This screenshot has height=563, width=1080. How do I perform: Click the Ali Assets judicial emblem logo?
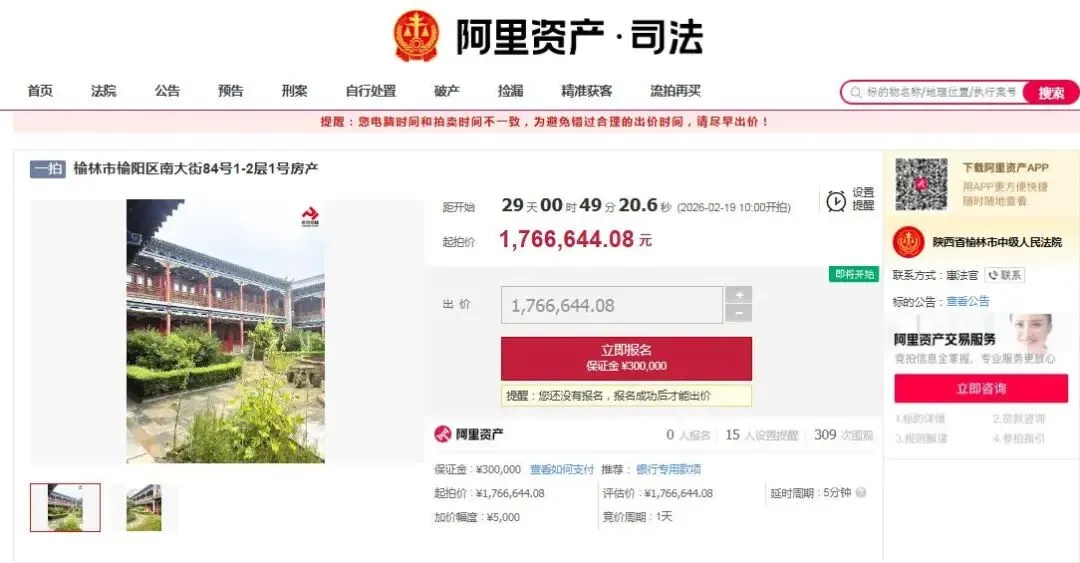(x=416, y=35)
